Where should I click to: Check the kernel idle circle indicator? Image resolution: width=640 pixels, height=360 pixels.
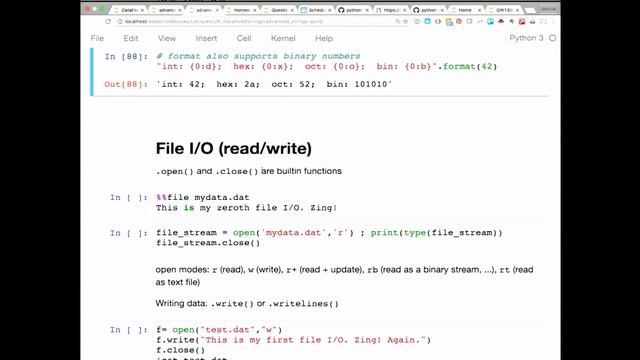552,38
